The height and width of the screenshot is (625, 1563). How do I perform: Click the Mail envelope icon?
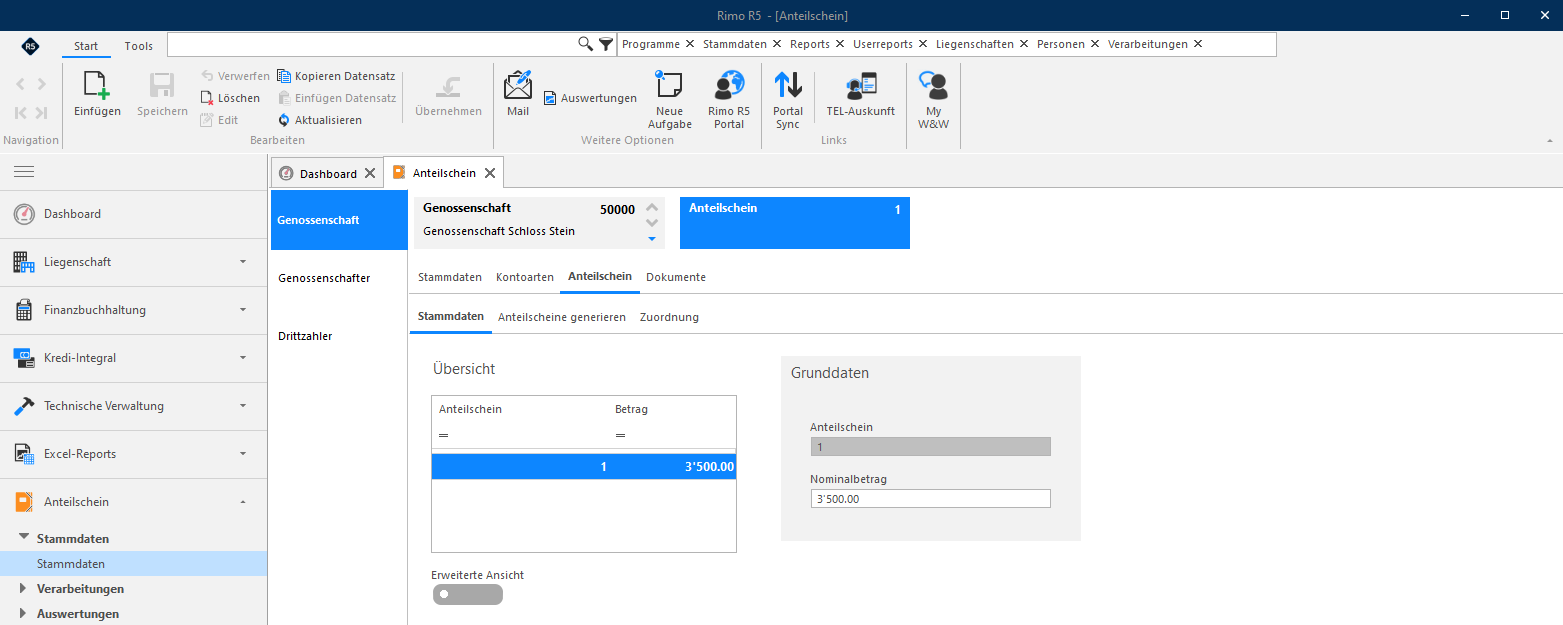[518, 86]
